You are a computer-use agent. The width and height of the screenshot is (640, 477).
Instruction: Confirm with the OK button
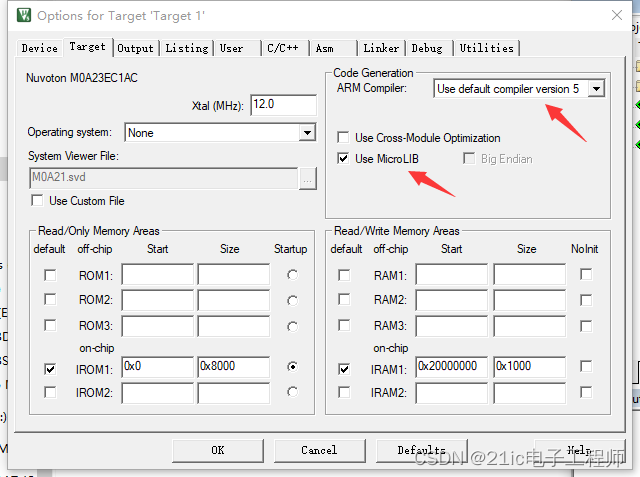click(218, 450)
